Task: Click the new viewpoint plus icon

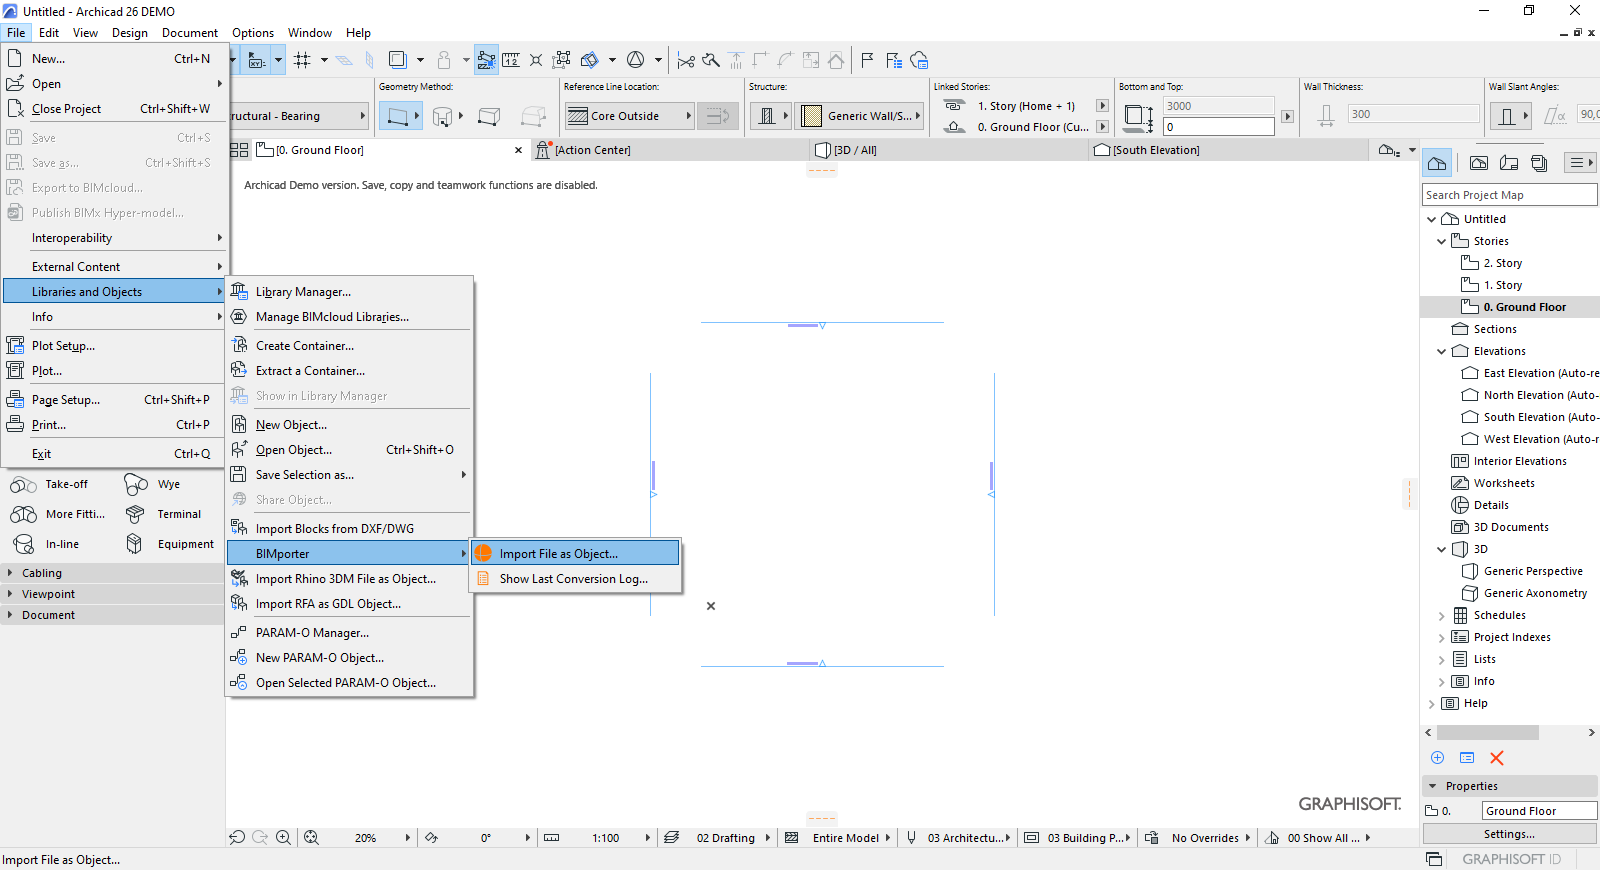Action: [x=1437, y=758]
